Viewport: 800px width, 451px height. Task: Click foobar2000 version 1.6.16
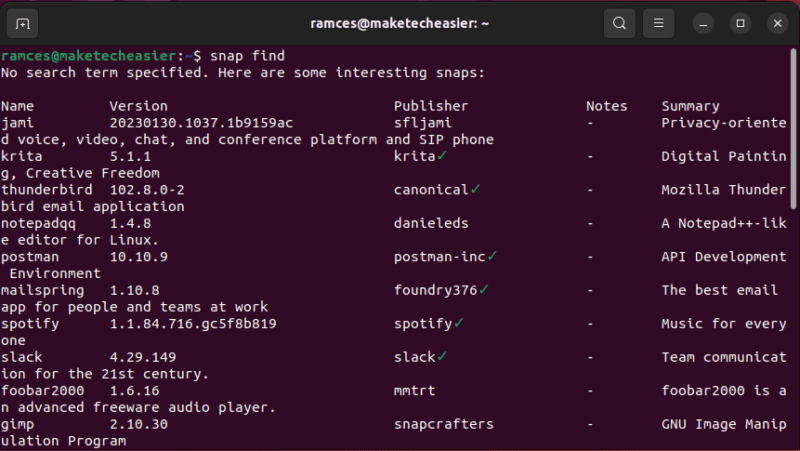pos(134,391)
